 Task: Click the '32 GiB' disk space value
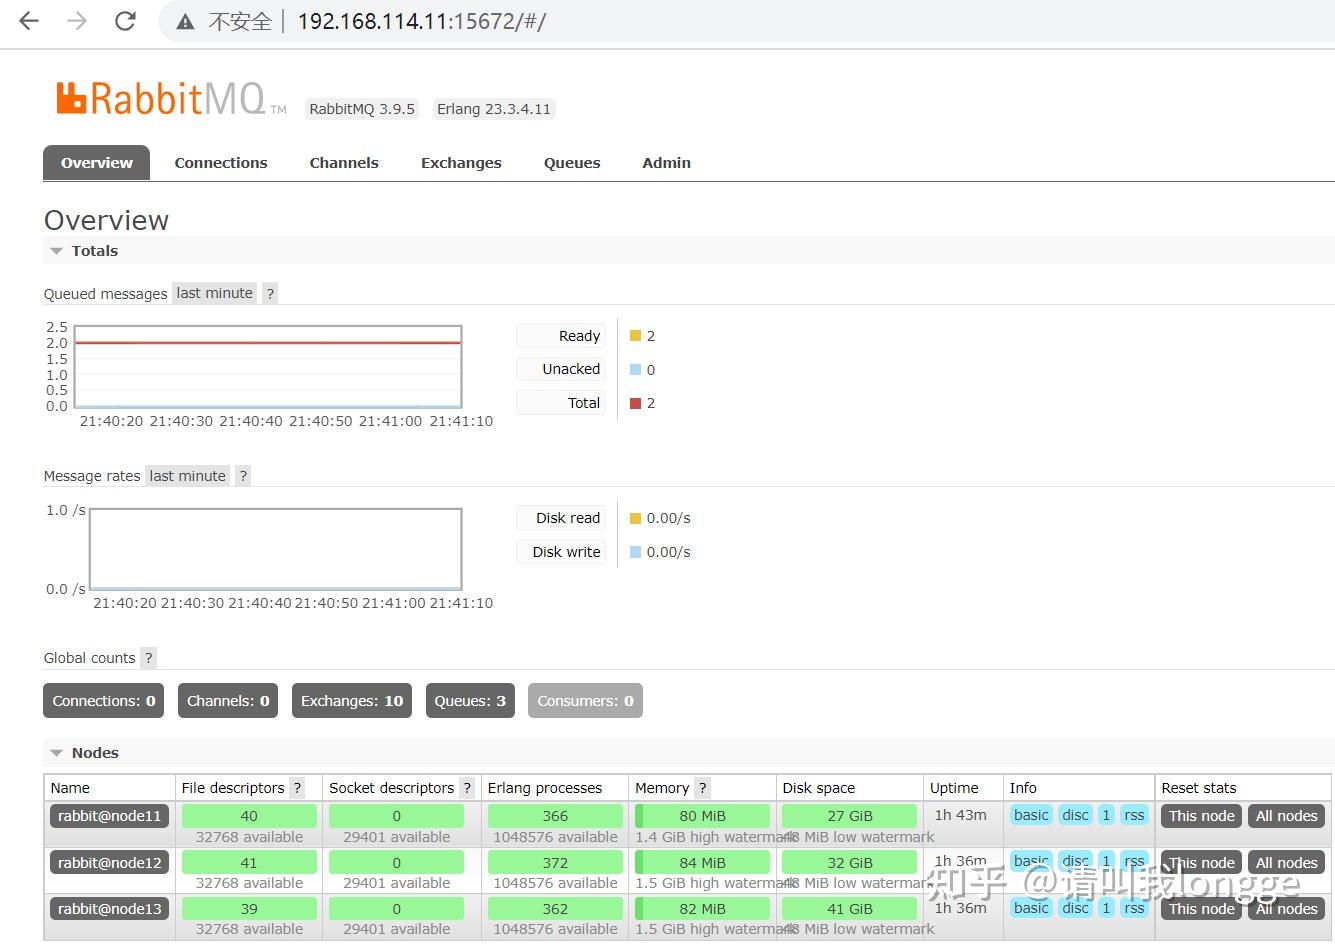click(850, 862)
